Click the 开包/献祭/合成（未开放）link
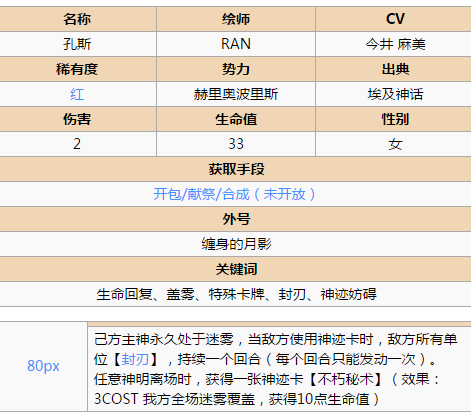The width and height of the screenshot is (471, 412). (x=235, y=194)
